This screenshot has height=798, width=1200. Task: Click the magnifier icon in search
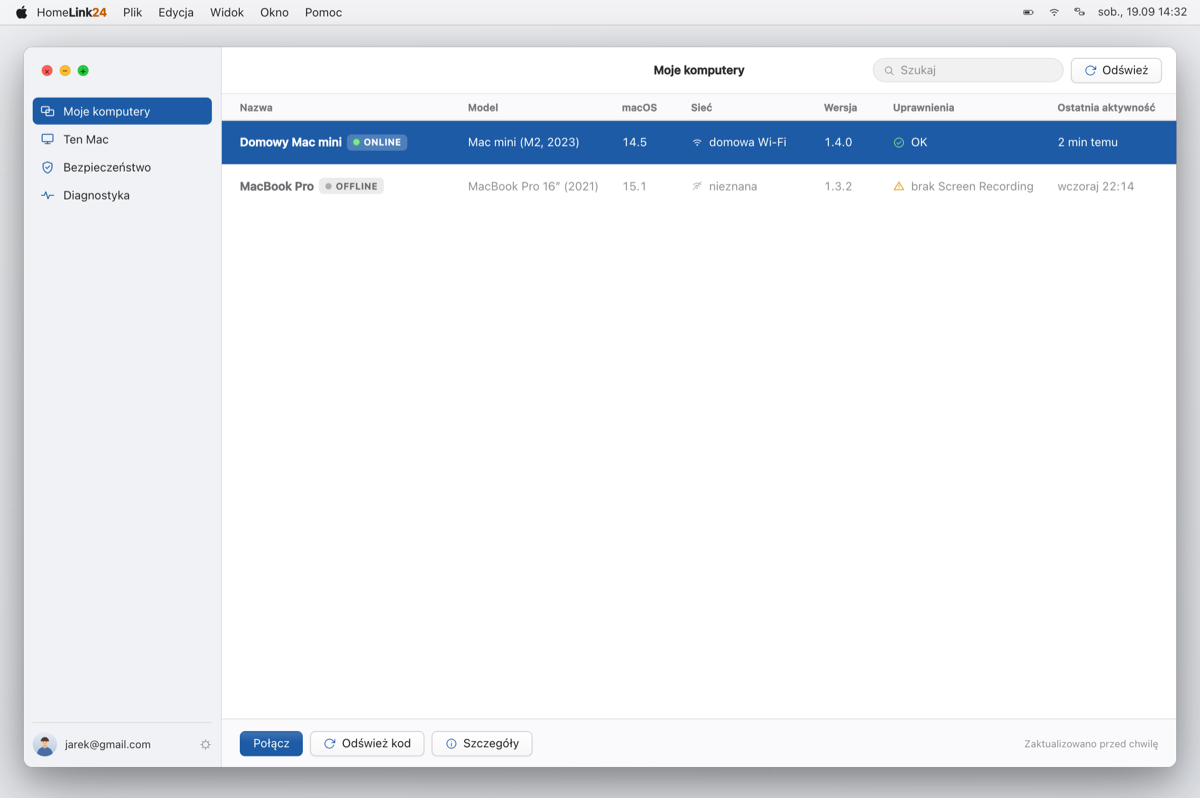[888, 71]
